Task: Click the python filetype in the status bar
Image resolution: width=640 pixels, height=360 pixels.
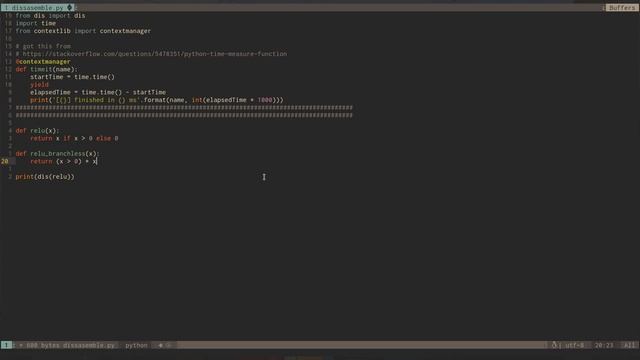Action: pos(136,345)
